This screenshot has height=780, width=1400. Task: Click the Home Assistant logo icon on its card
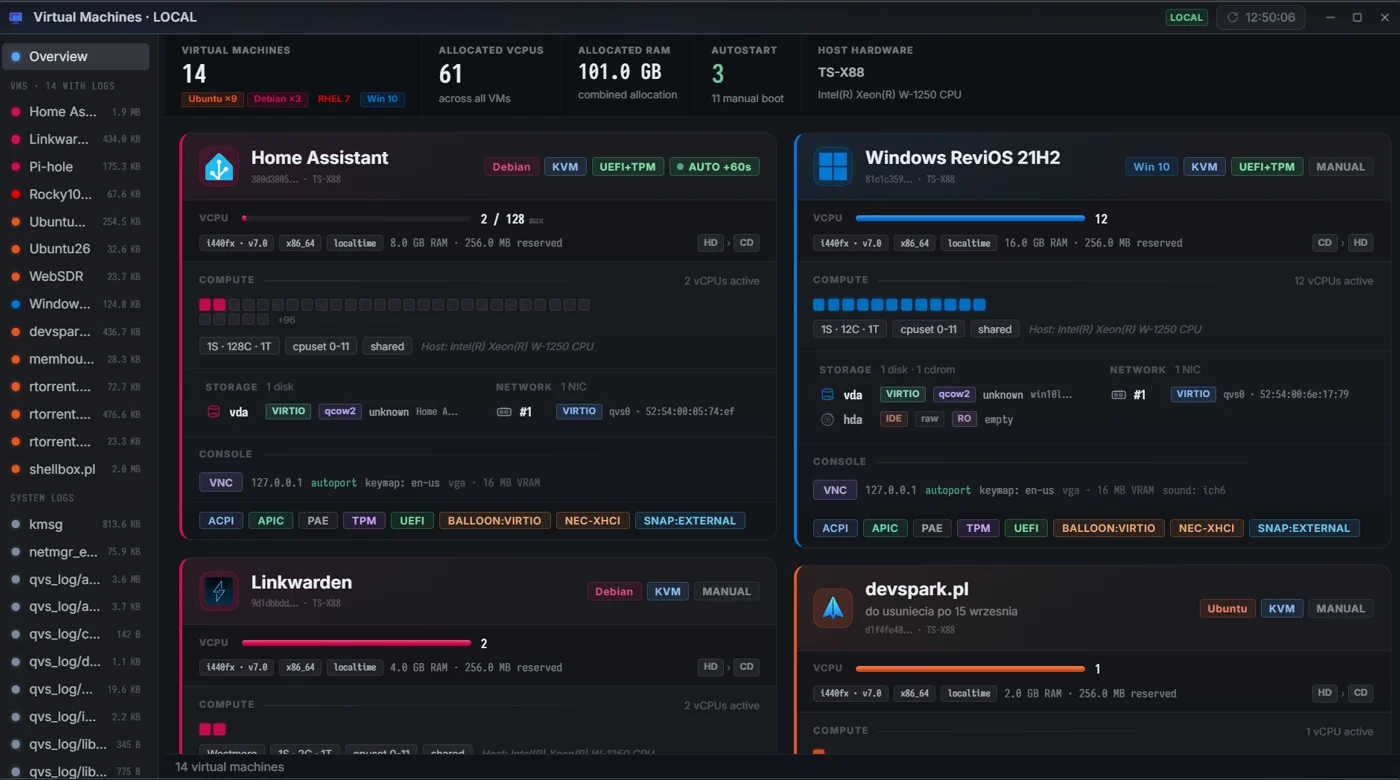tap(218, 167)
